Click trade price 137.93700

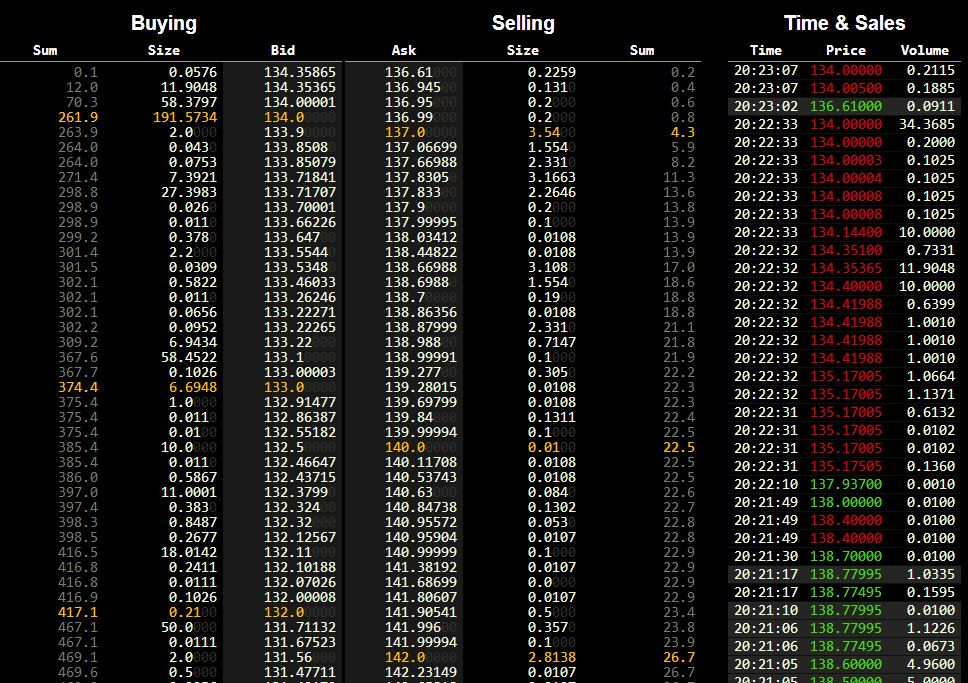(846, 484)
